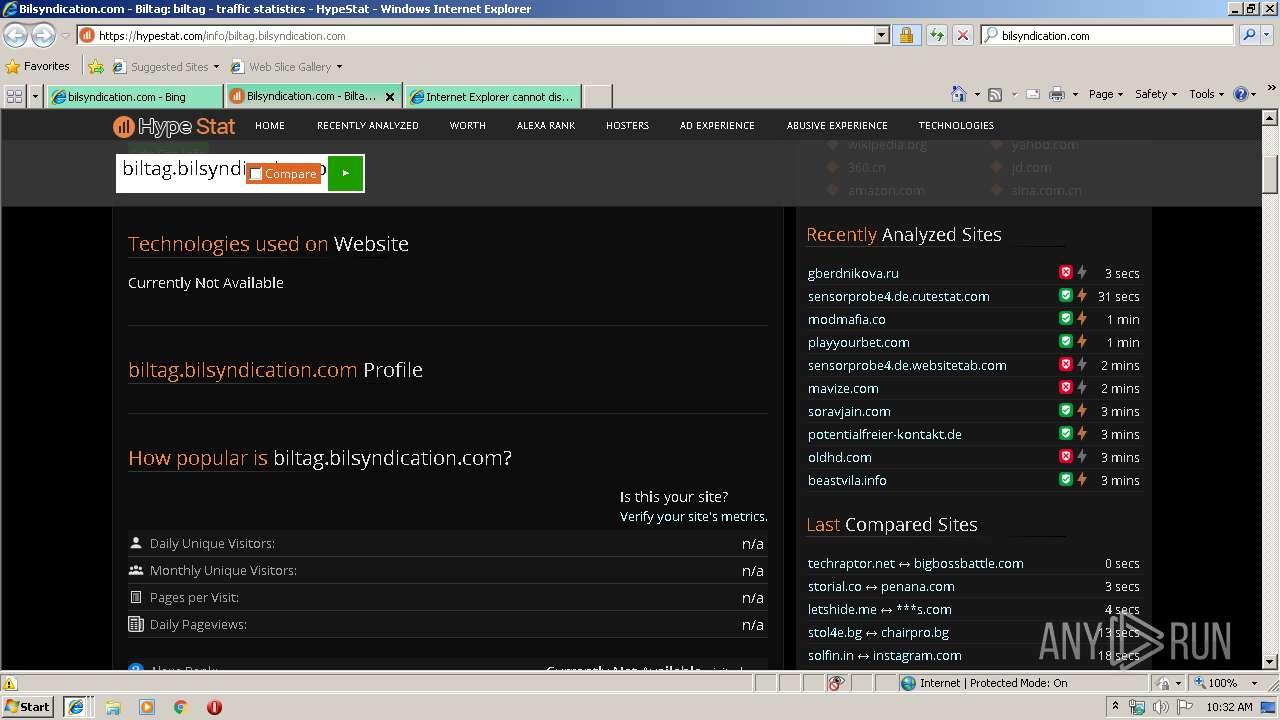Click the Windows Media Player taskbar icon
1280x720 pixels.
[147, 707]
